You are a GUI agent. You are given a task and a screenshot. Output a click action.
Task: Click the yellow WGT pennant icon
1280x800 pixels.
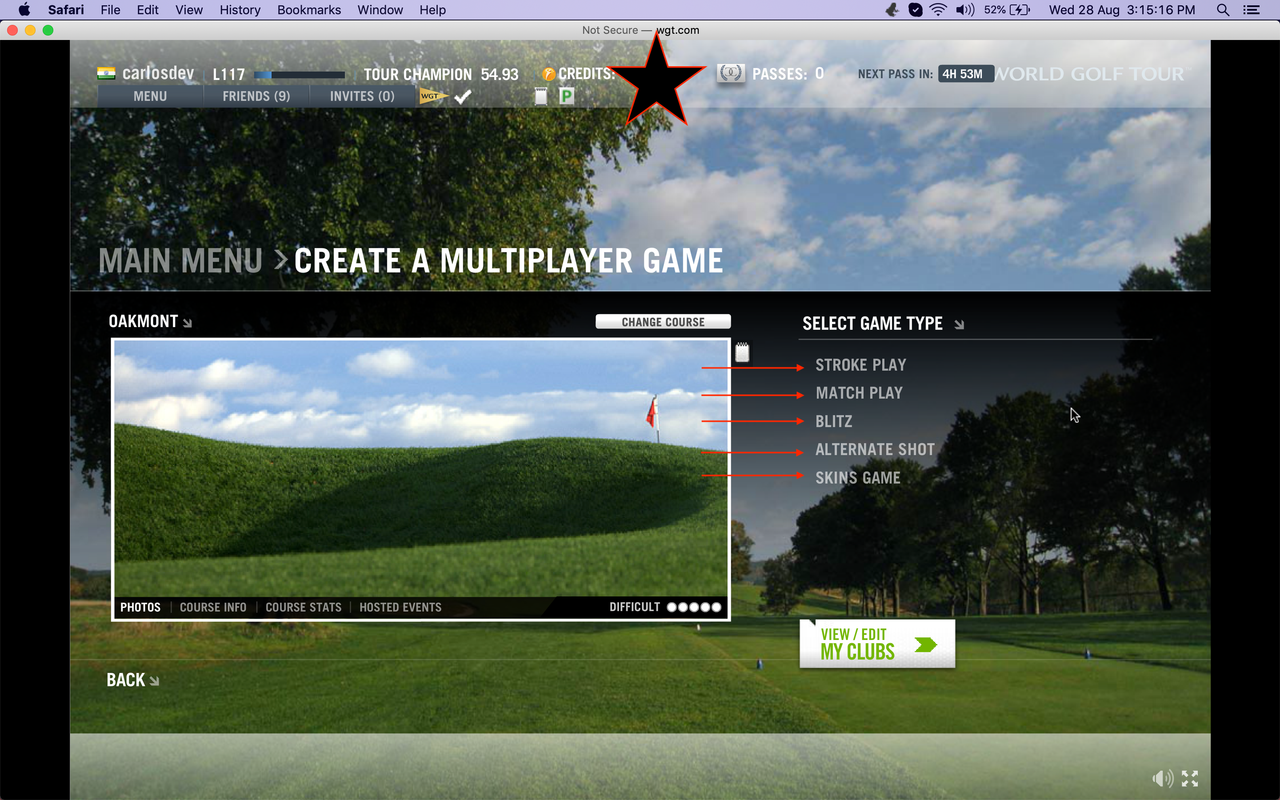click(x=433, y=97)
